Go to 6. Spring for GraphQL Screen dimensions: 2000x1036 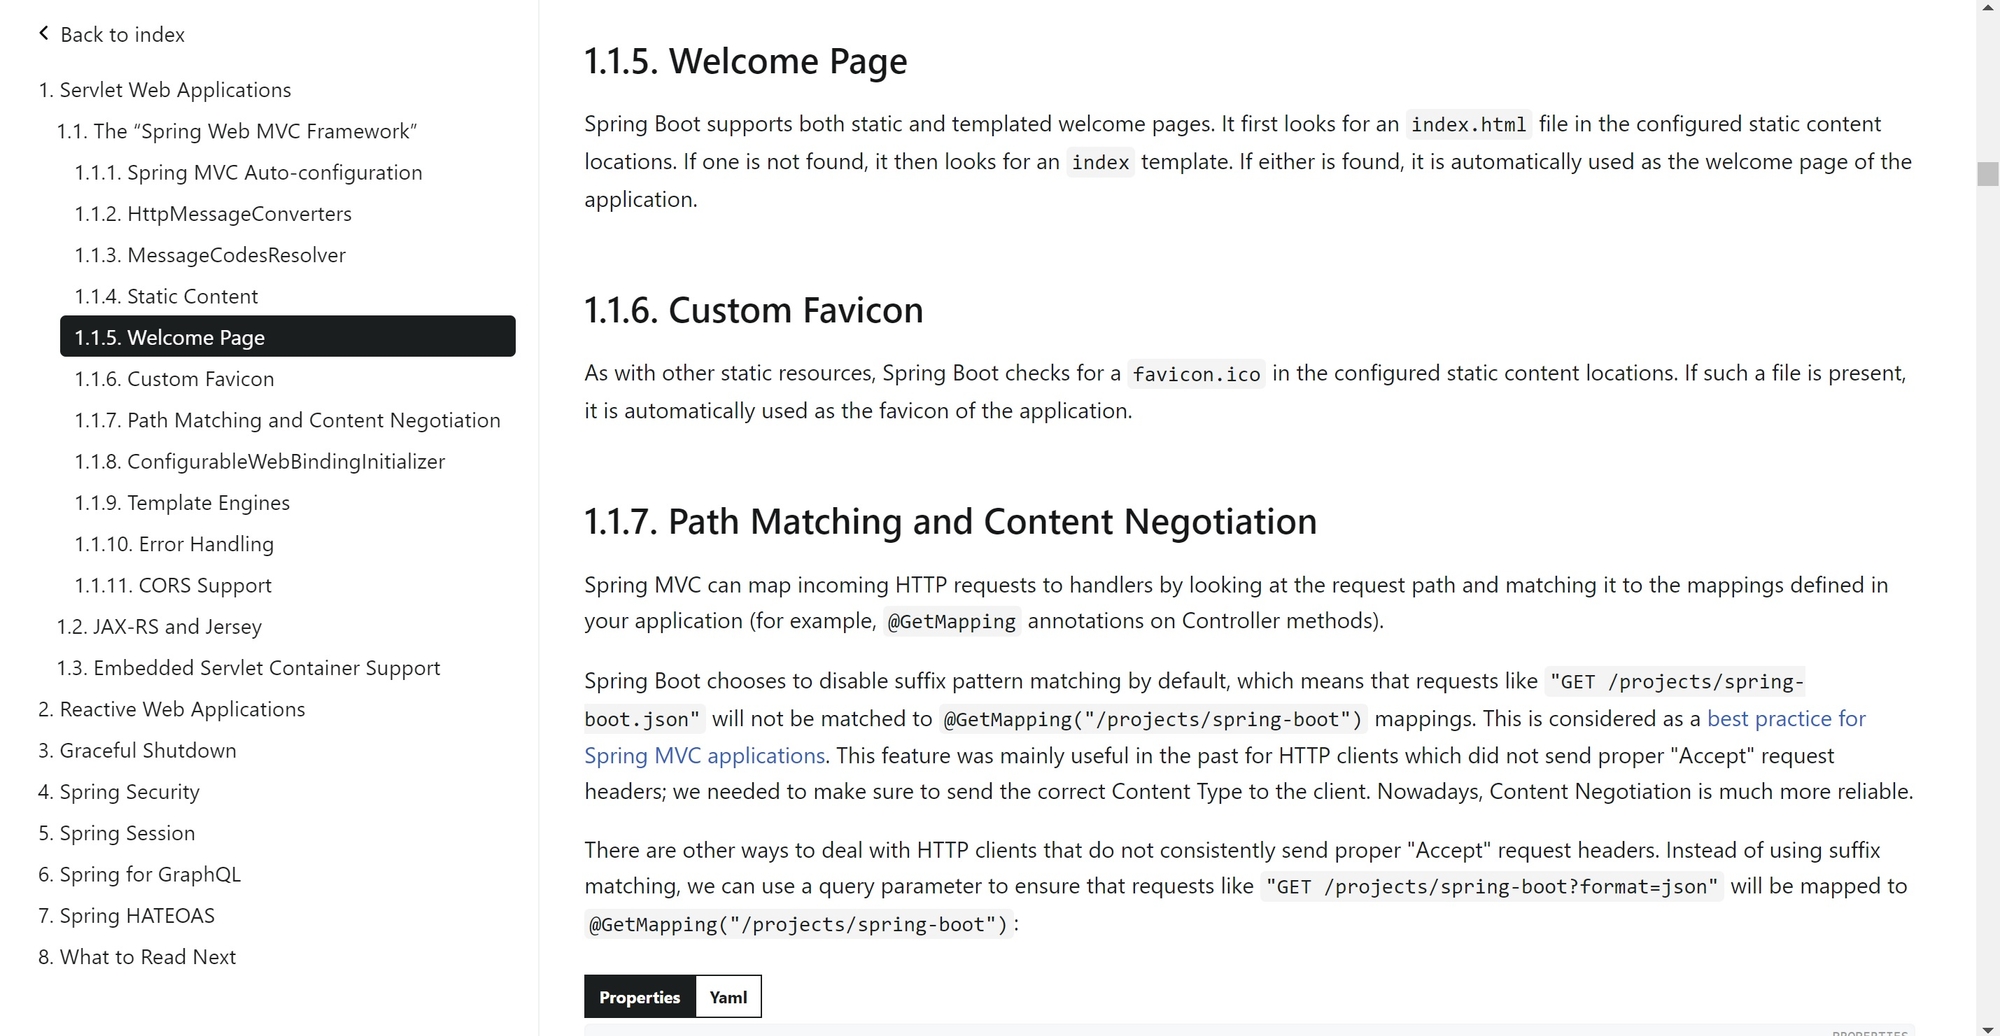pyautogui.click(x=139, y=874)
